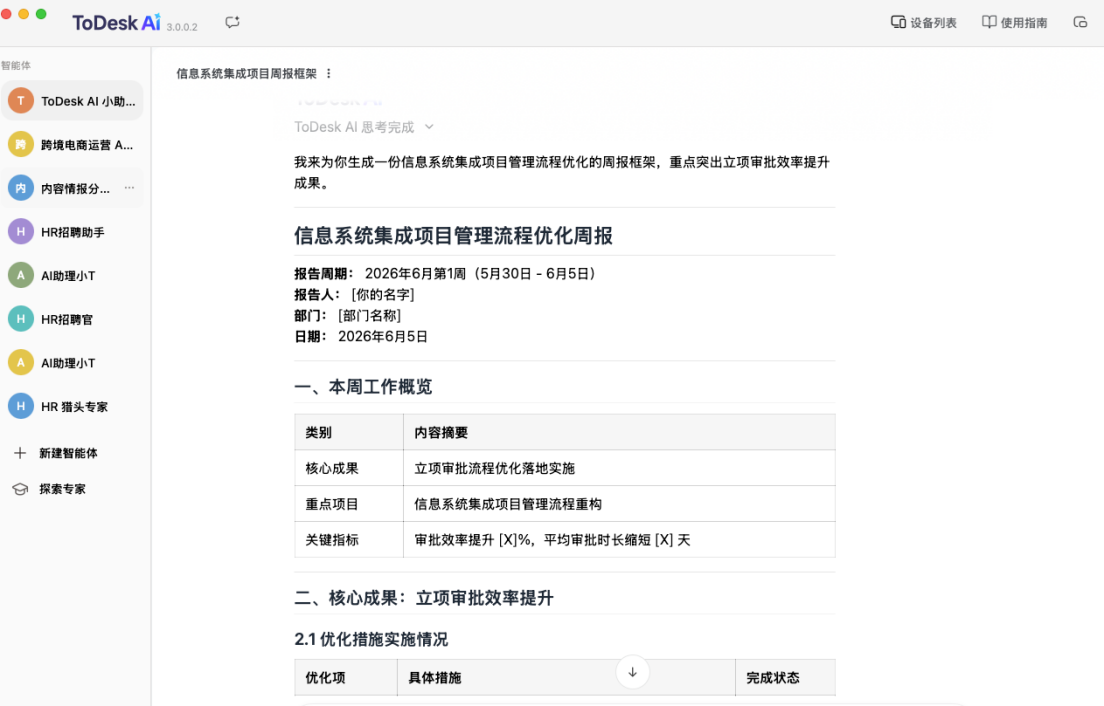Select the green AI助理小T agent
This screenshot has height=706, width=1104.
[72, 276]
